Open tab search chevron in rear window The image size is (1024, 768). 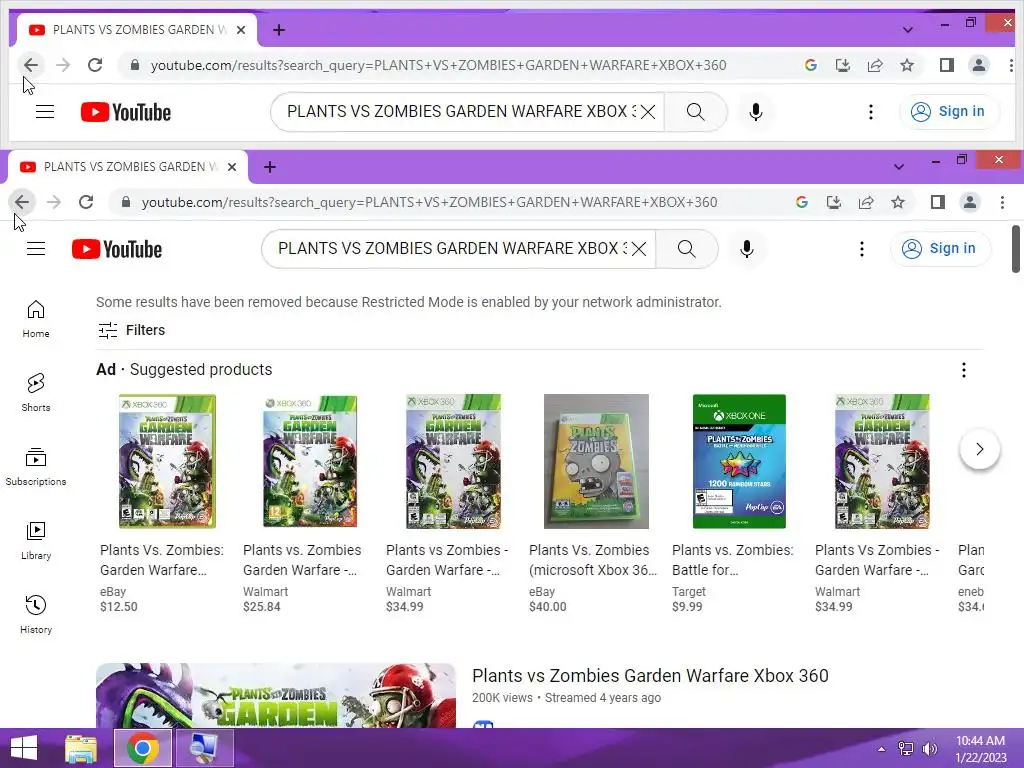[x=908, y=30]
